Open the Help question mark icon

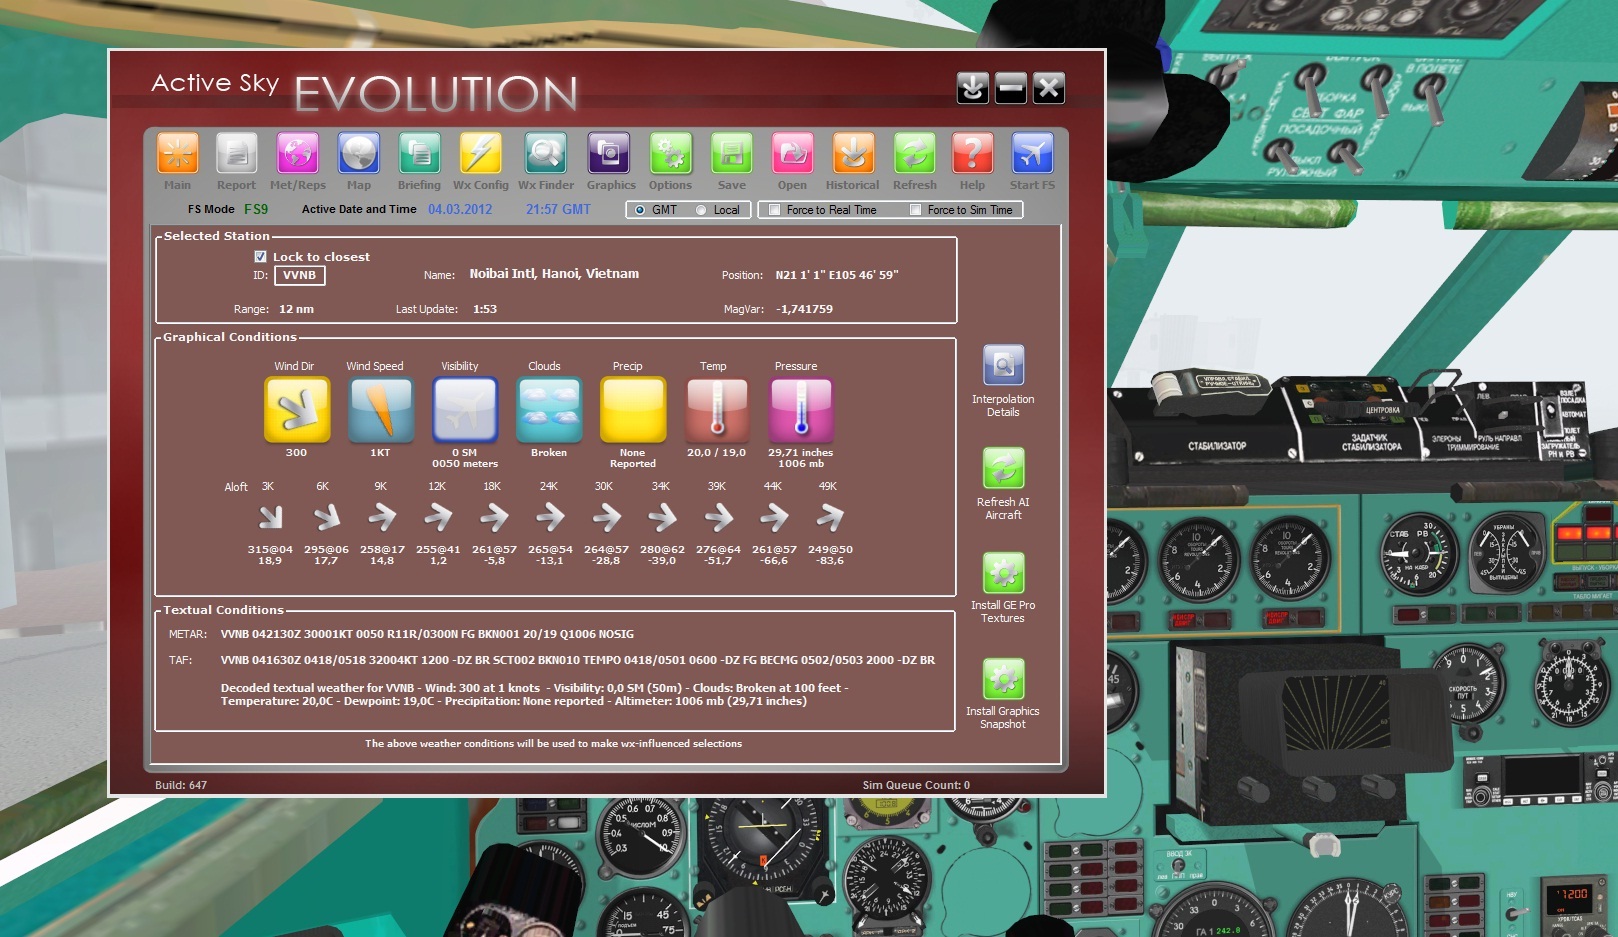click(x=973, y=154)
